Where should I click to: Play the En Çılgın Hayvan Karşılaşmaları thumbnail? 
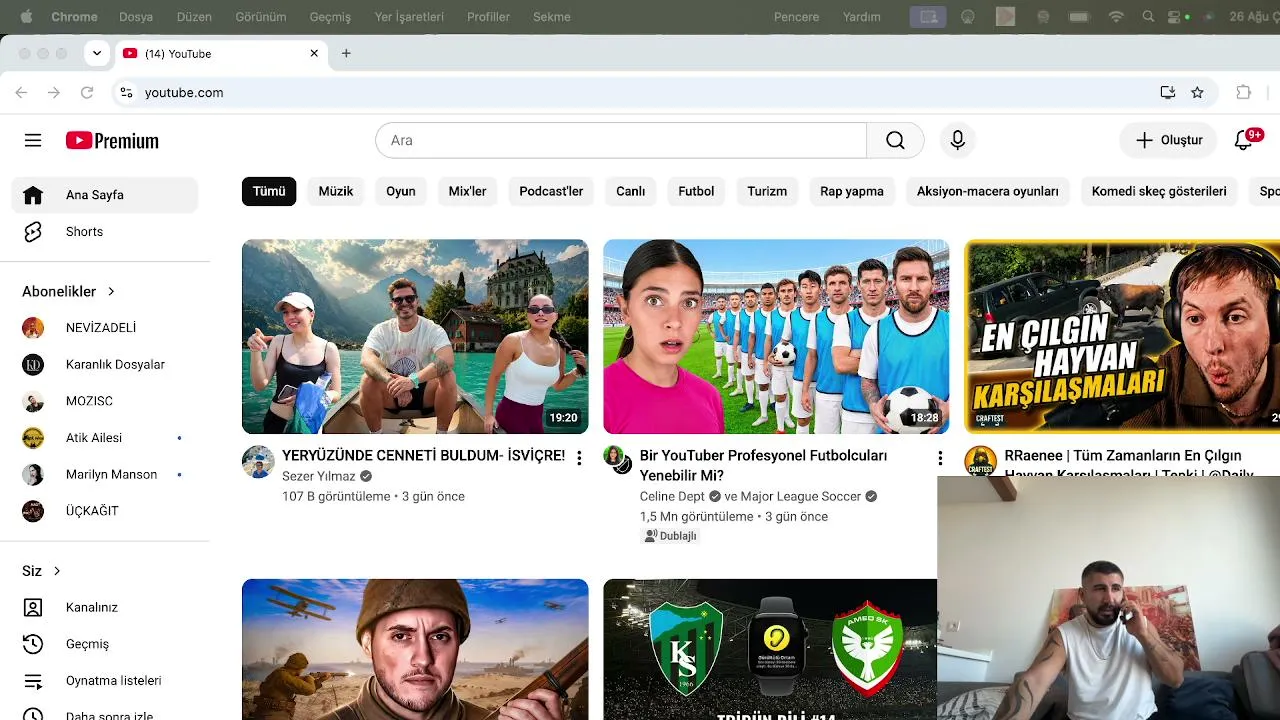tap(1122, 337)
